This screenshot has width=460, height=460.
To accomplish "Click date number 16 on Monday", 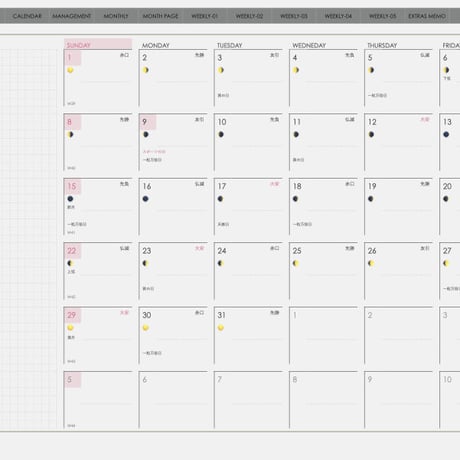I will (147, 186).
